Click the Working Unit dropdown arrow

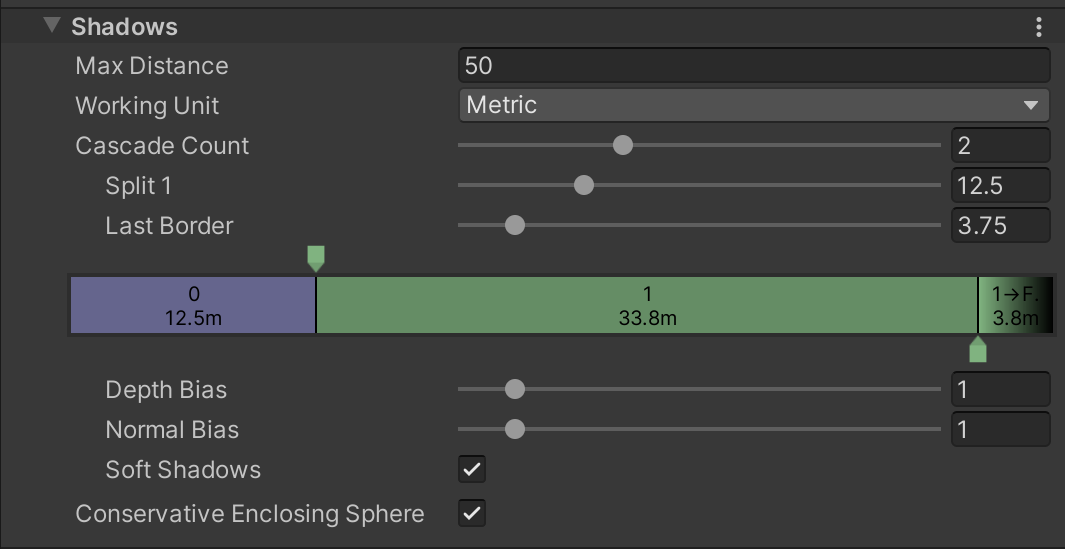(1031, 105)
